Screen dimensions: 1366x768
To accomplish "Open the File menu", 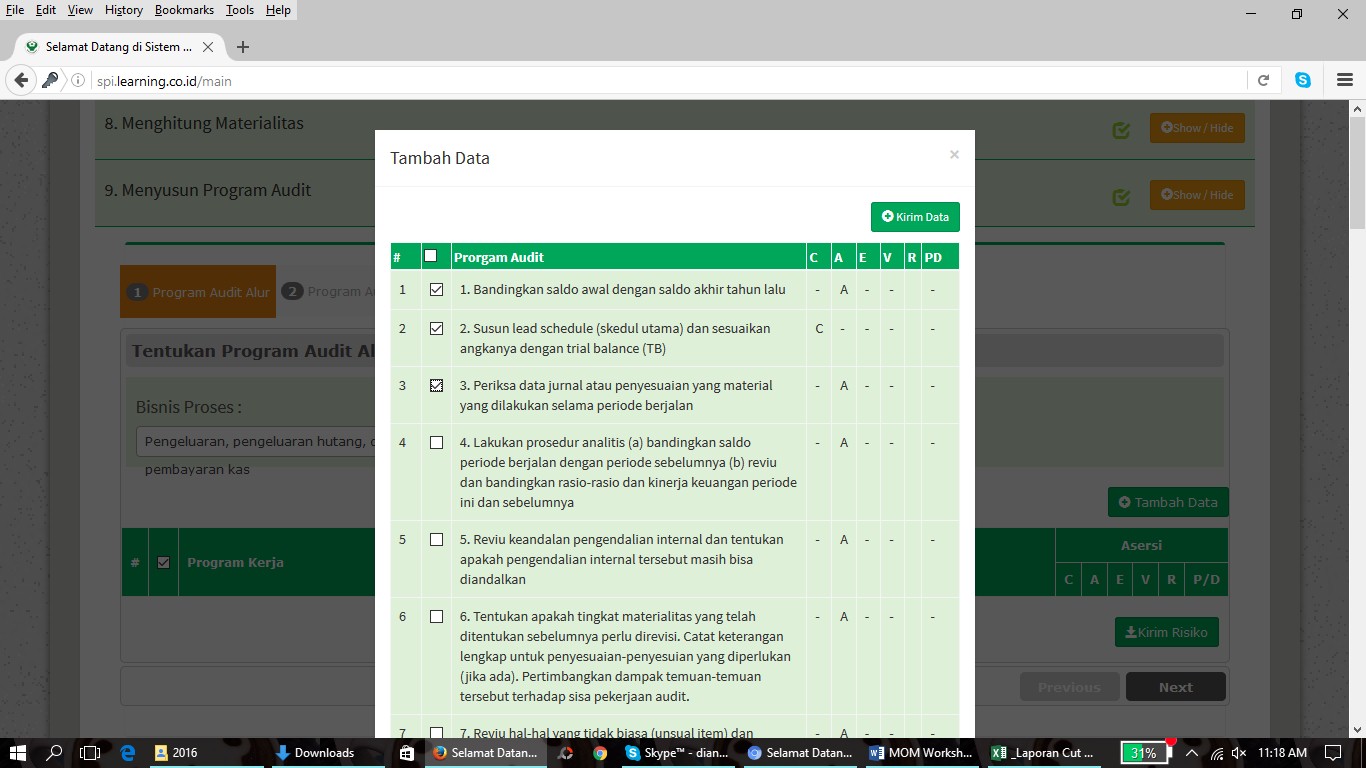I will [x=15, y=10].
